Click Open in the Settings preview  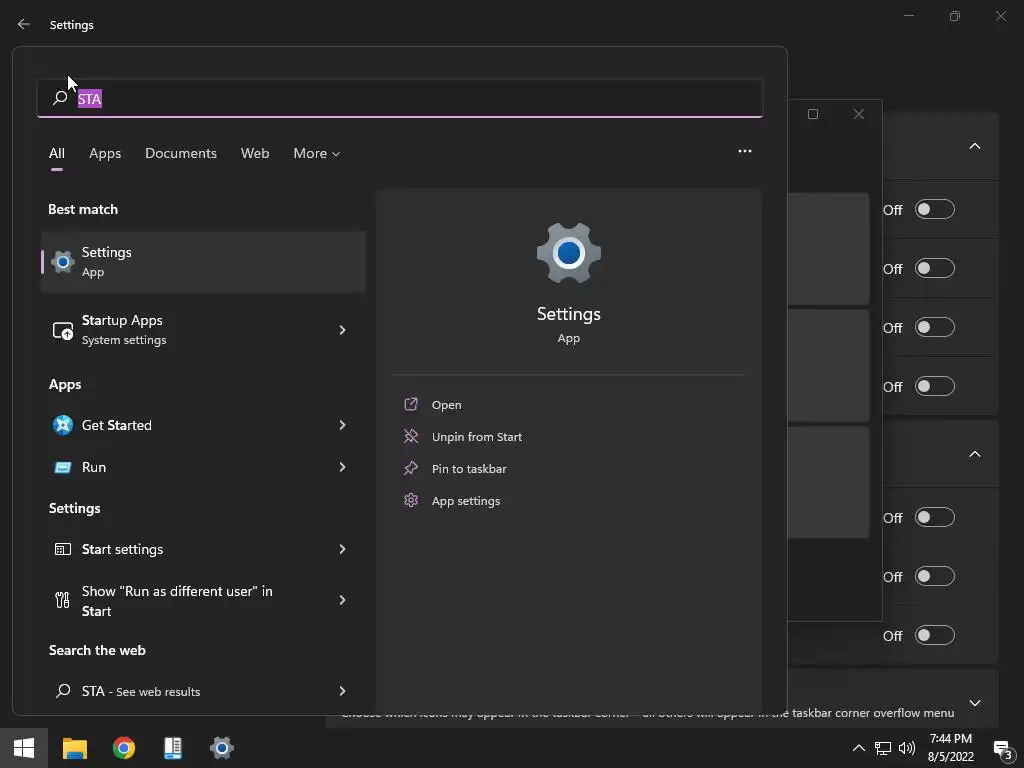[x=447, y=405]
